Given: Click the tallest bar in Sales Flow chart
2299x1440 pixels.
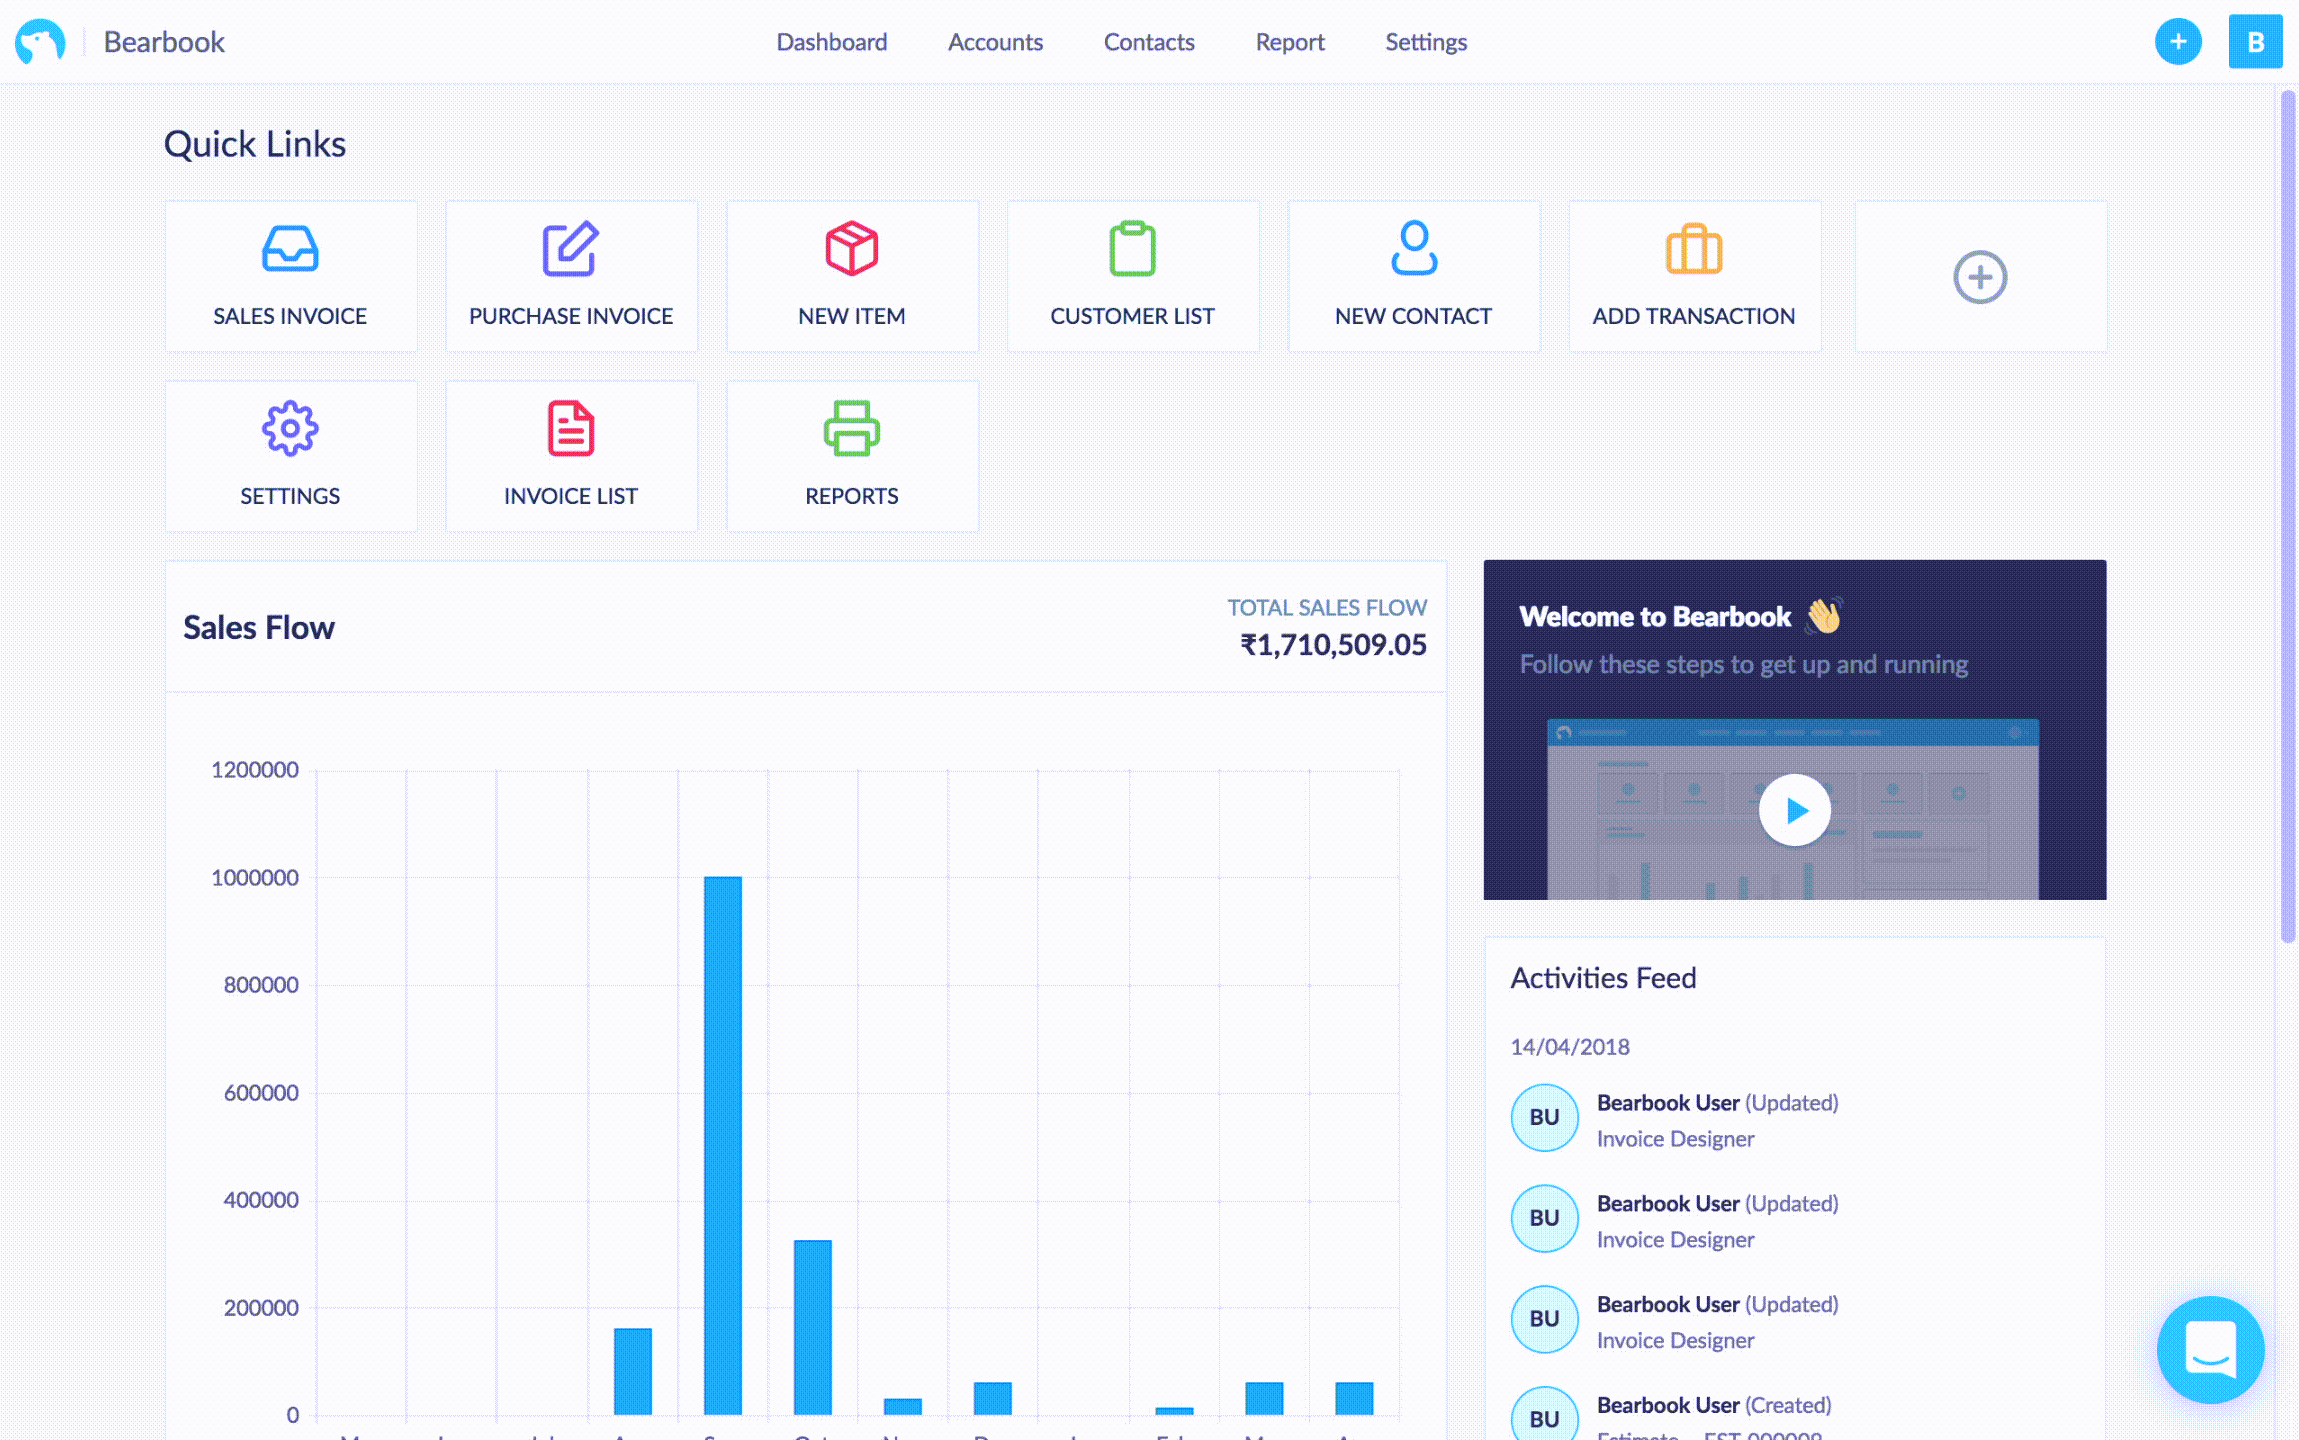Looking at the screenshot, I should pos(723,1145).
